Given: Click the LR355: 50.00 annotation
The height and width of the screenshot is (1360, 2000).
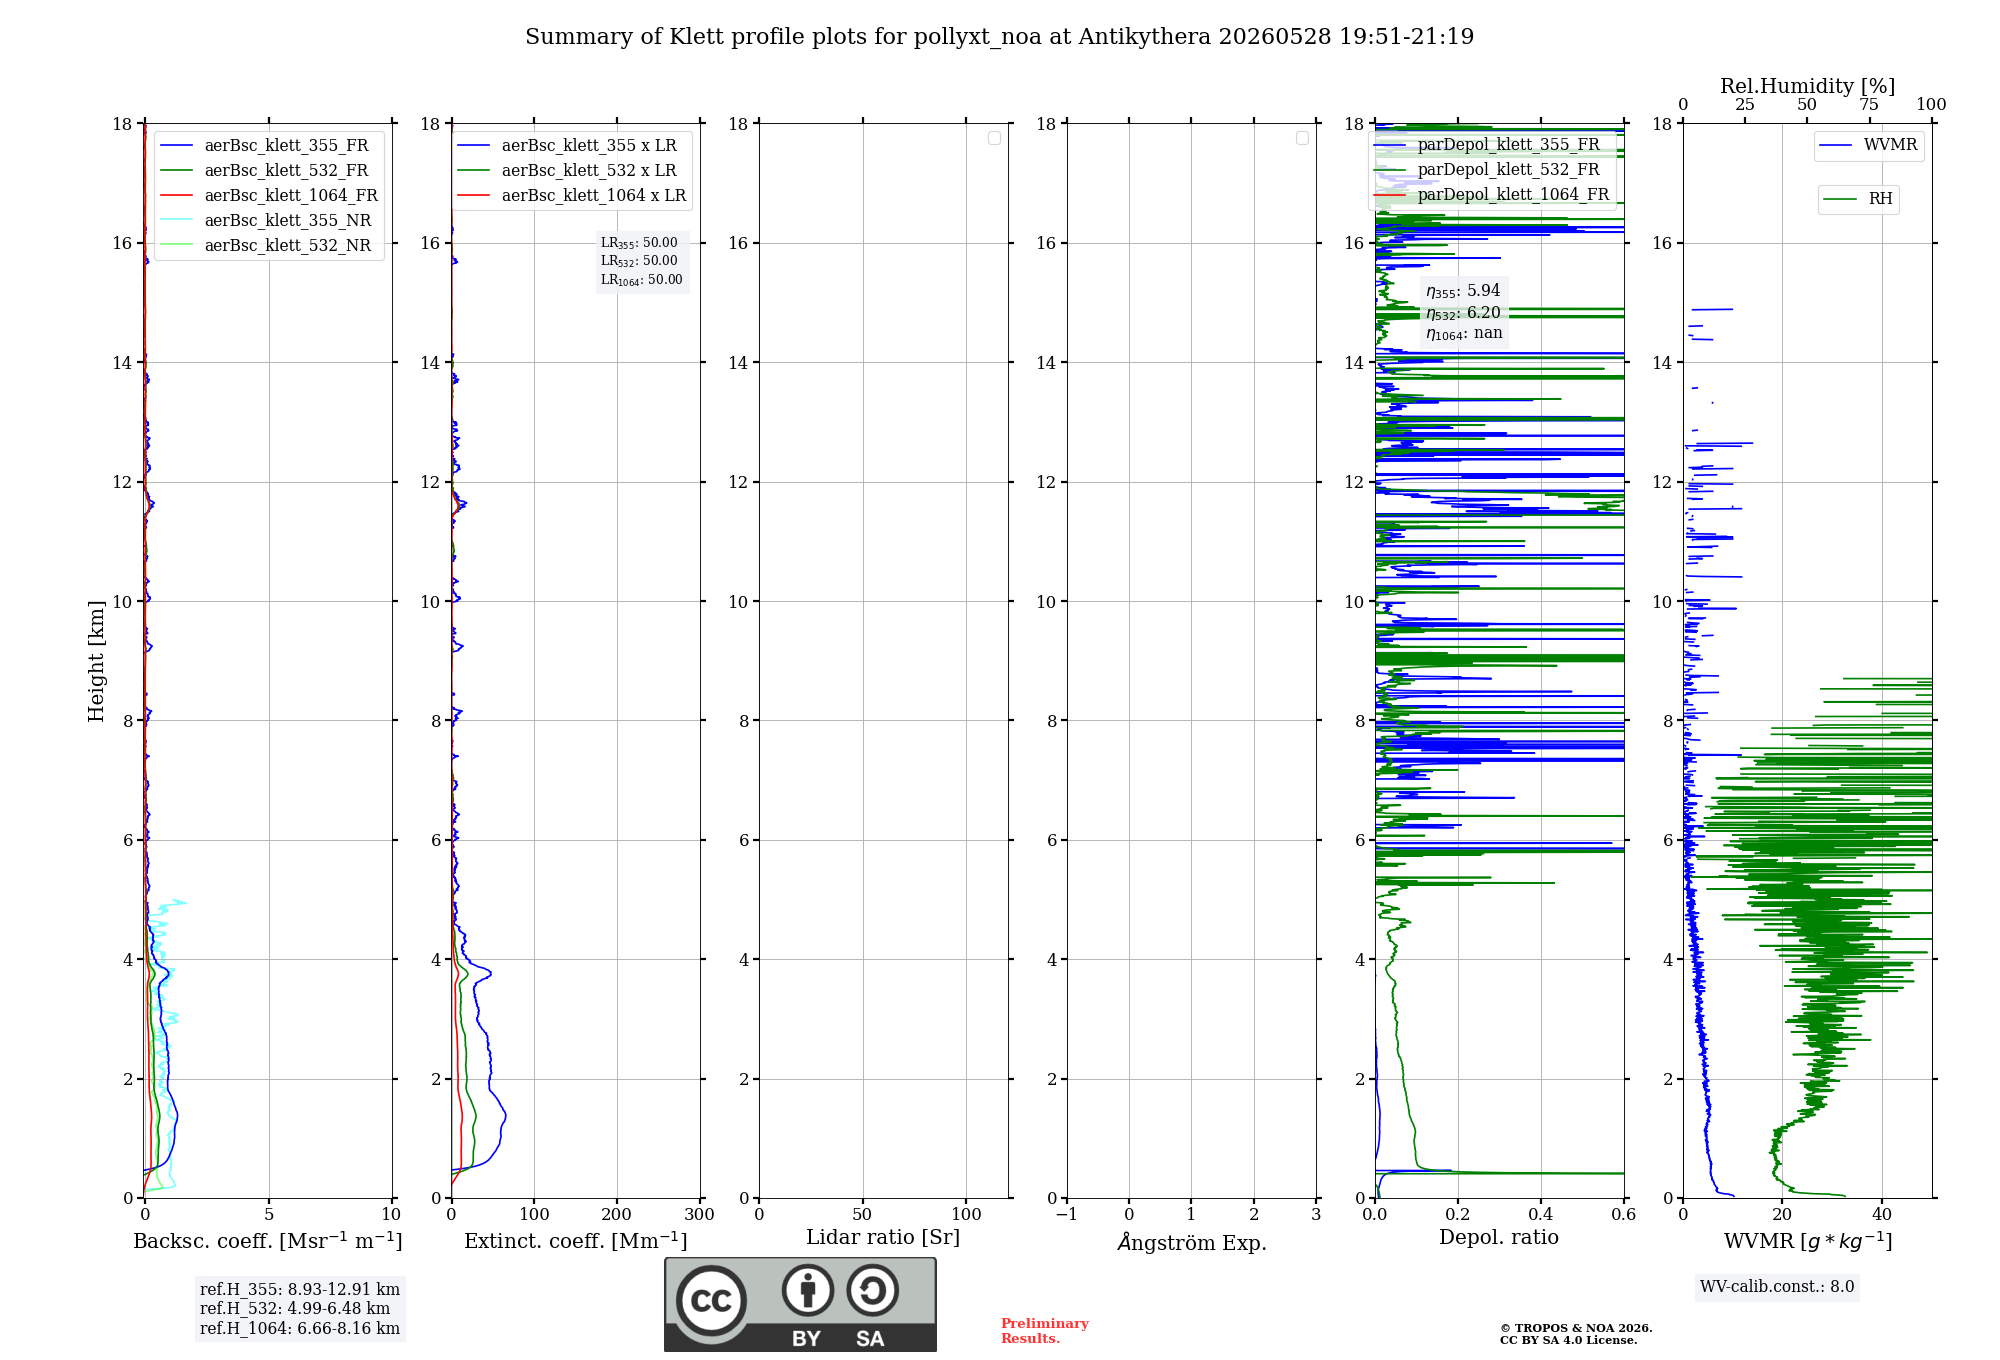Looking at the screenshot, I should (x=639, y=243).
